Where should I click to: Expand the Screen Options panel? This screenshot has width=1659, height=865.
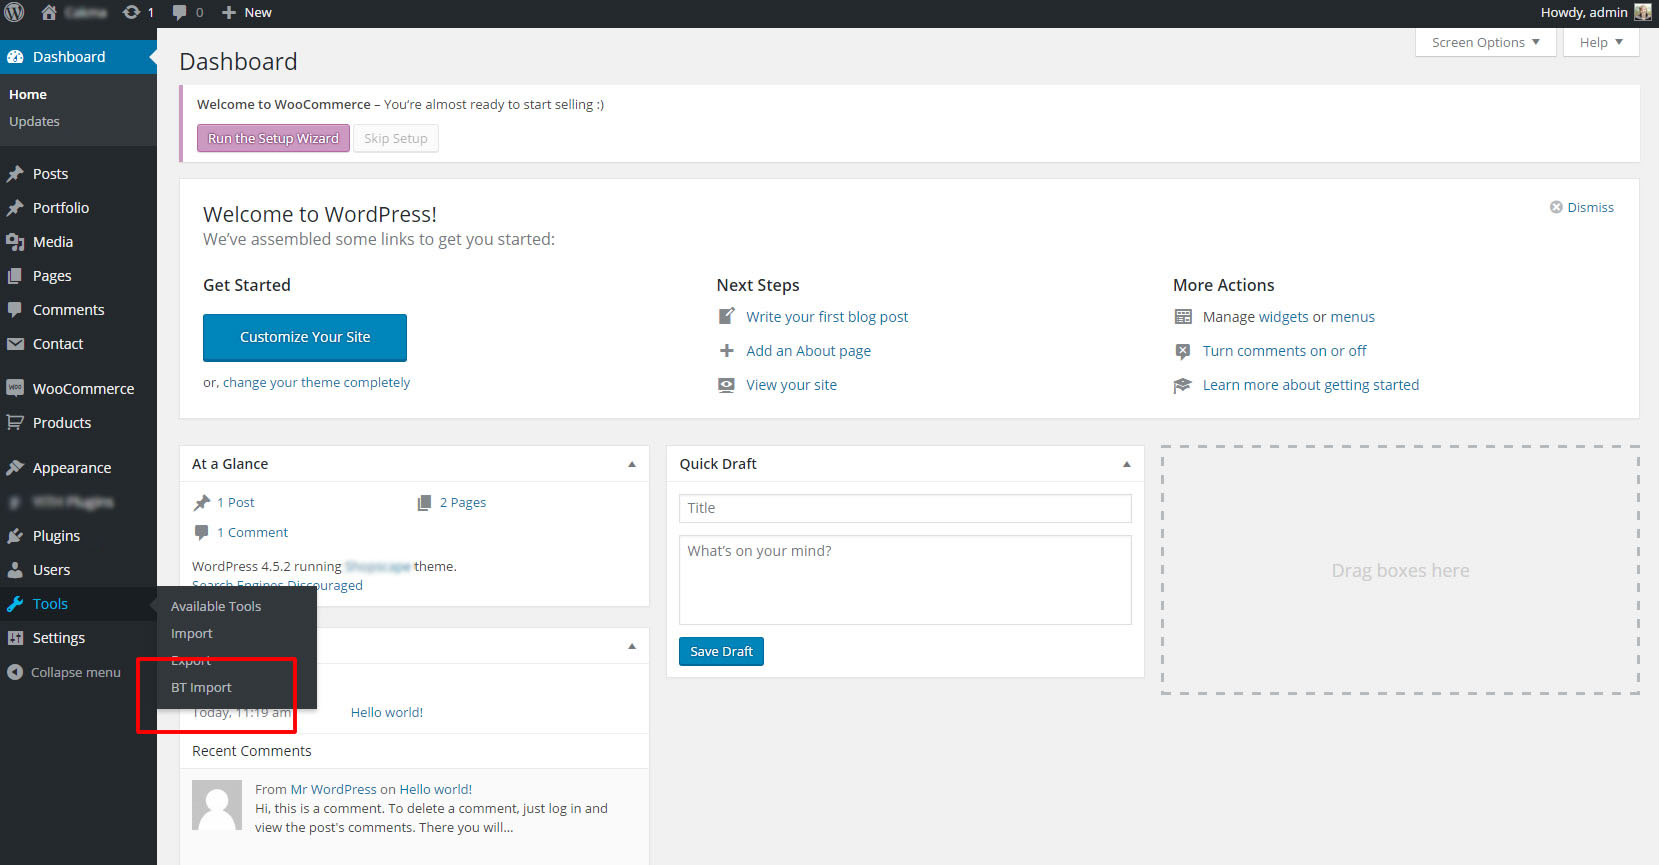1486,42
